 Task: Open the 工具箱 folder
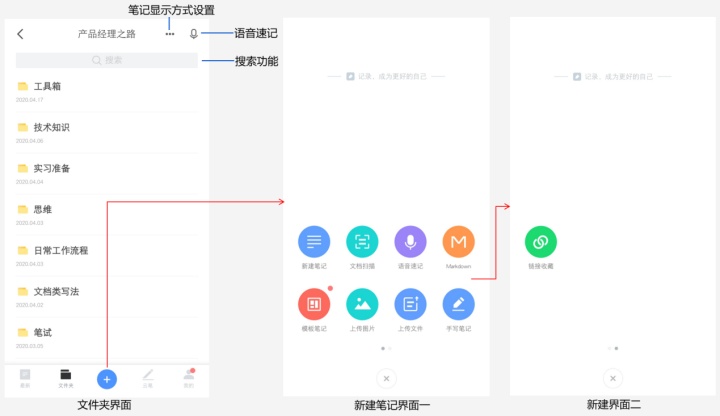point(48,87)
